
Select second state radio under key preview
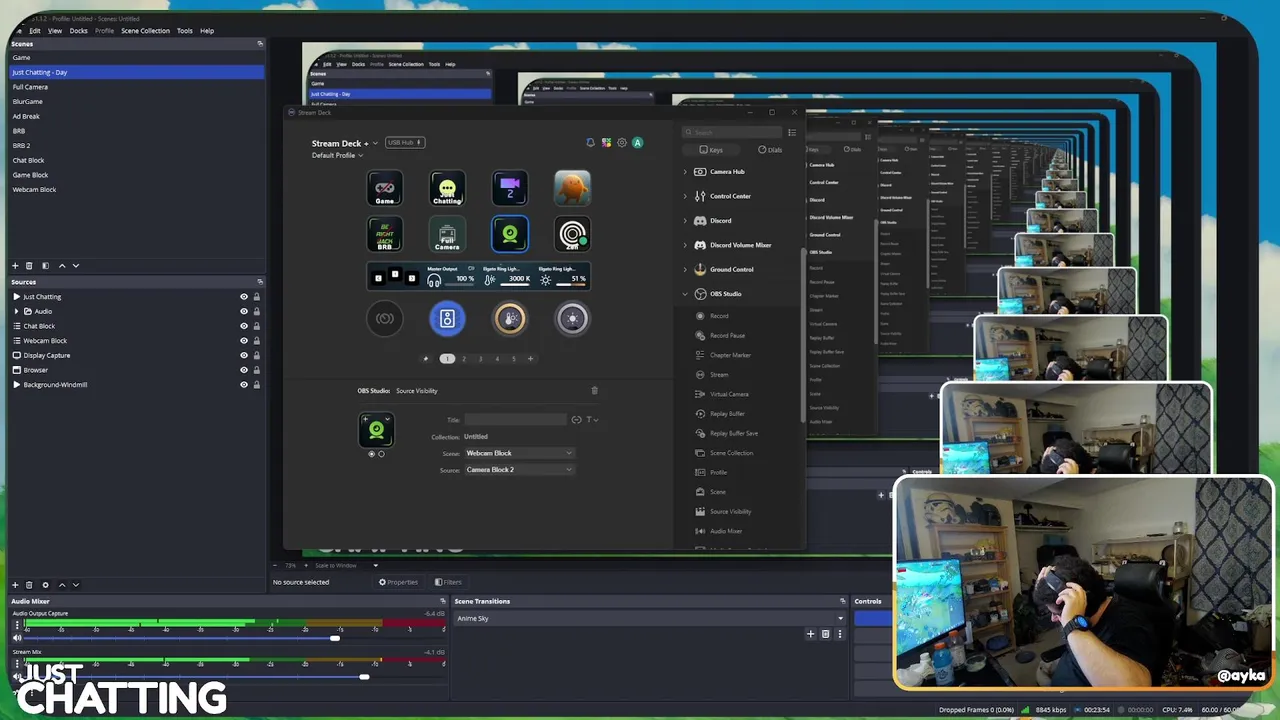pyautogui.click(x=381, y=454)
